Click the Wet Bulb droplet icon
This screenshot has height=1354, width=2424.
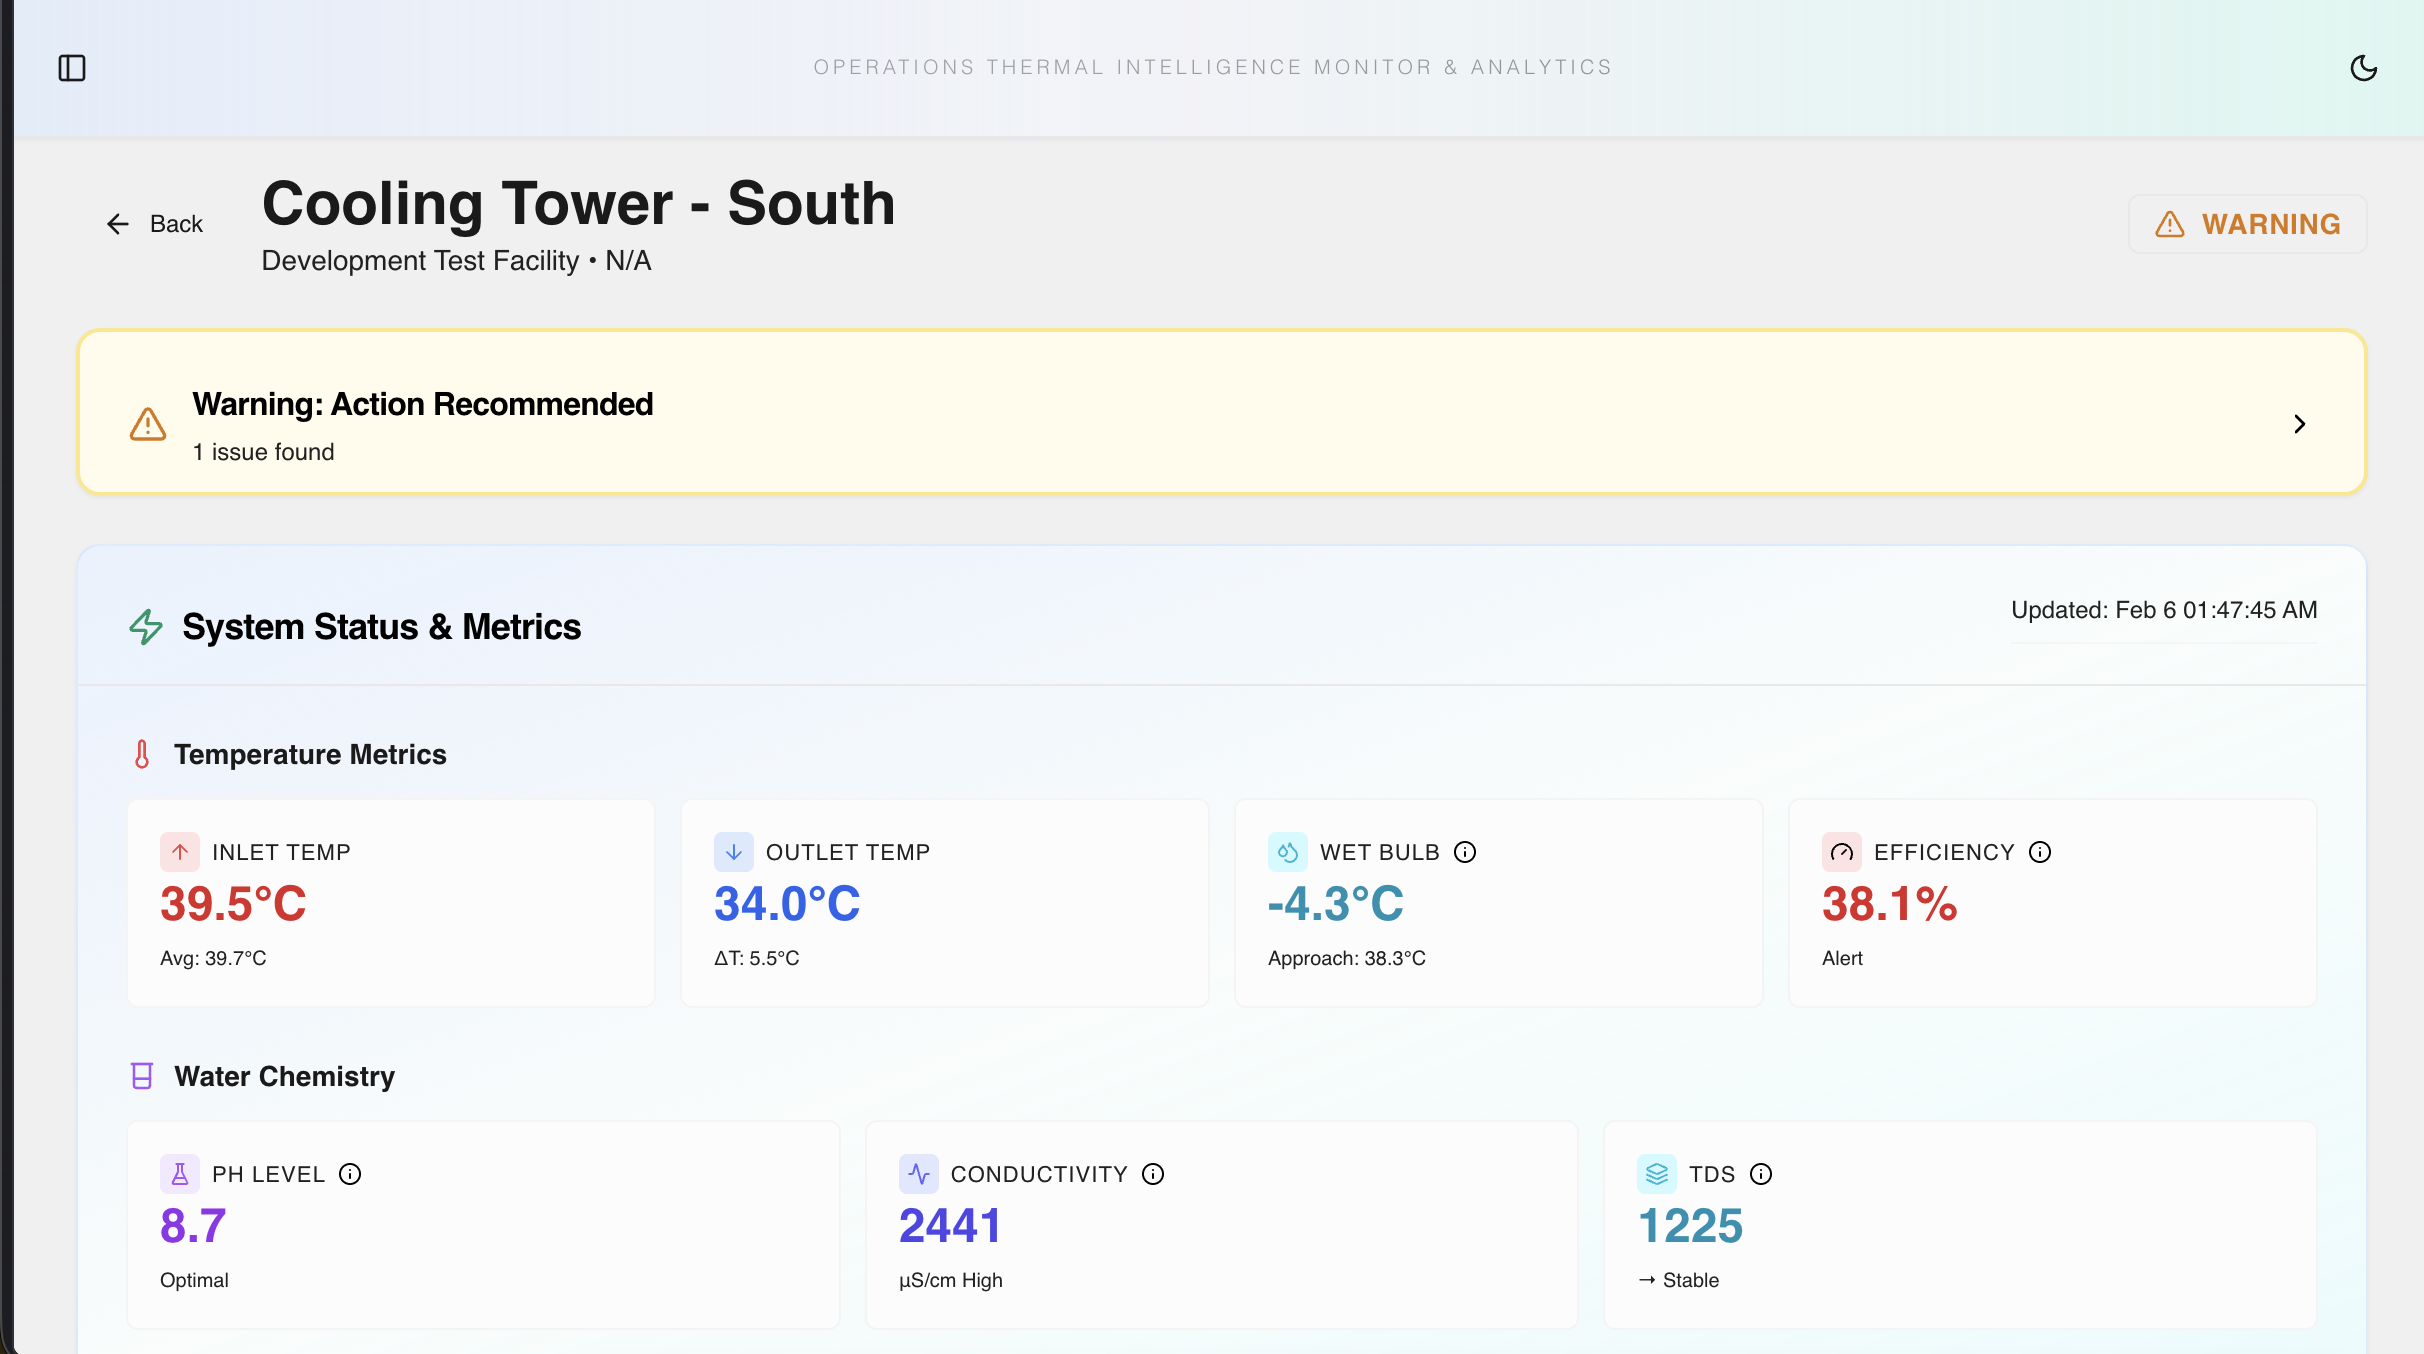(1288, 852)
